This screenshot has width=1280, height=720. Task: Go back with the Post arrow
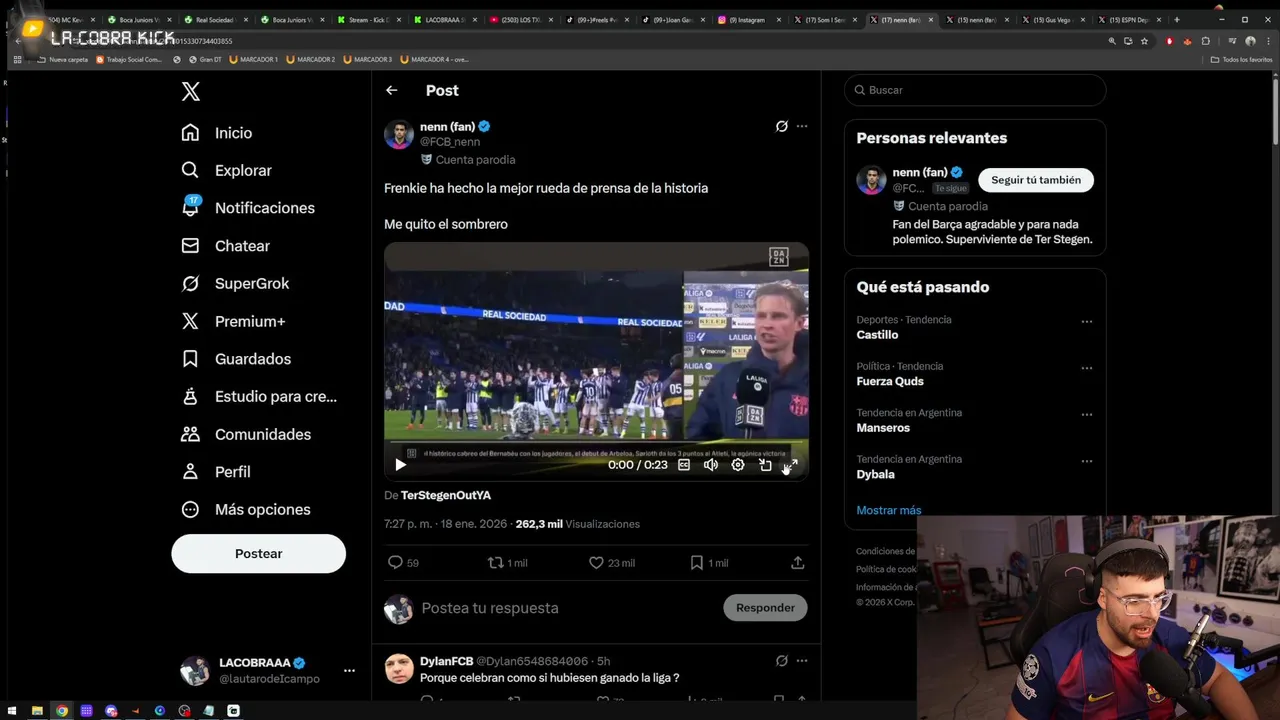point(391,90)
